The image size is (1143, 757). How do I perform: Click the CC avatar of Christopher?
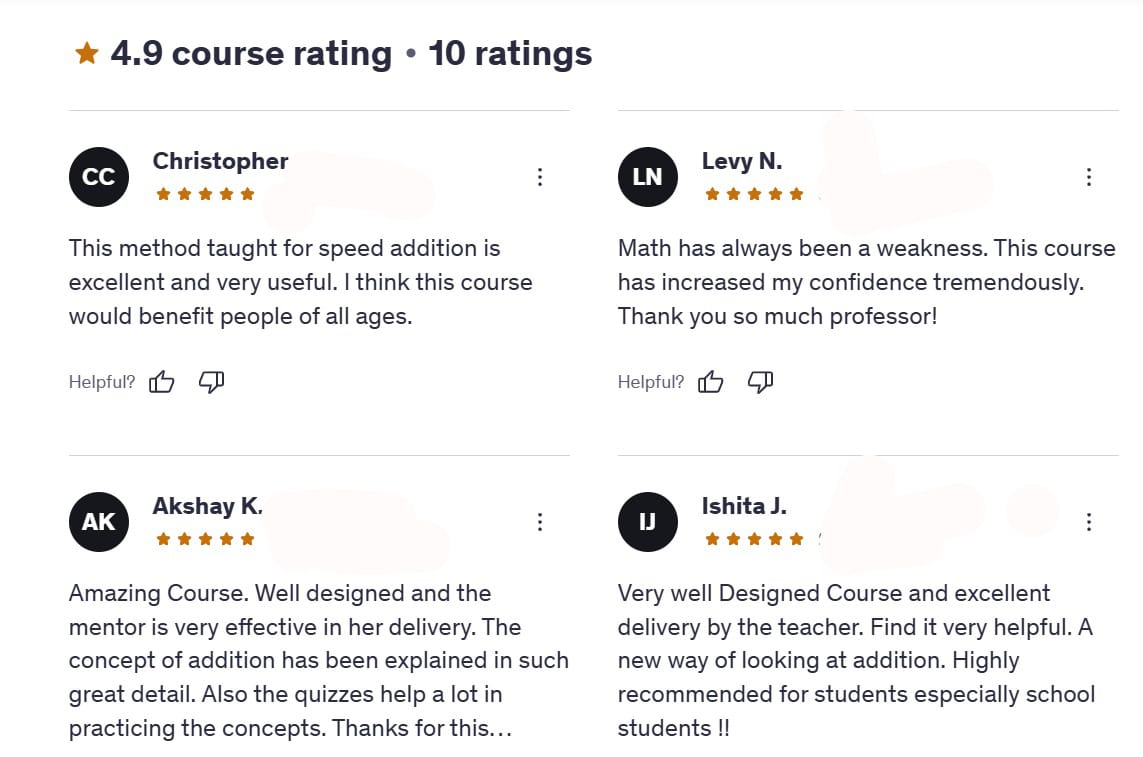tap(98, 177)
